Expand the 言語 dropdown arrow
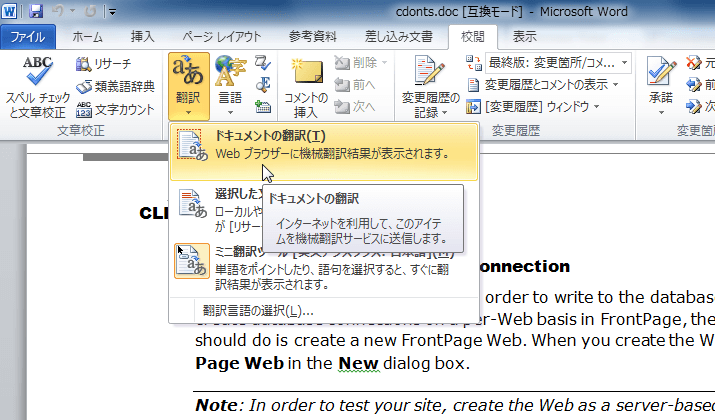 230,113
